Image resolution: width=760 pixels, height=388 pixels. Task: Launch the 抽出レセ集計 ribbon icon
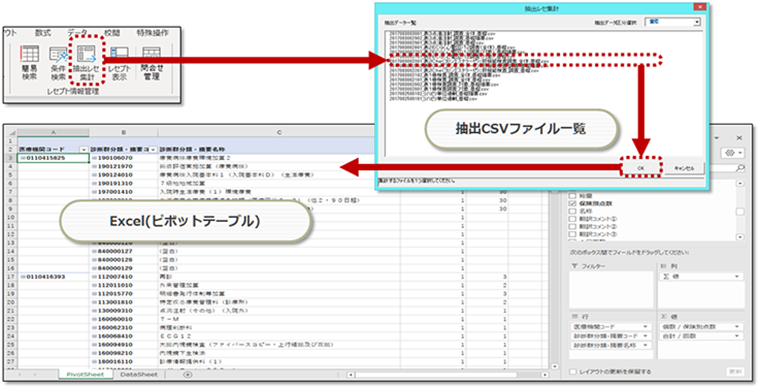pyautogui.click(x=86, y=63)
